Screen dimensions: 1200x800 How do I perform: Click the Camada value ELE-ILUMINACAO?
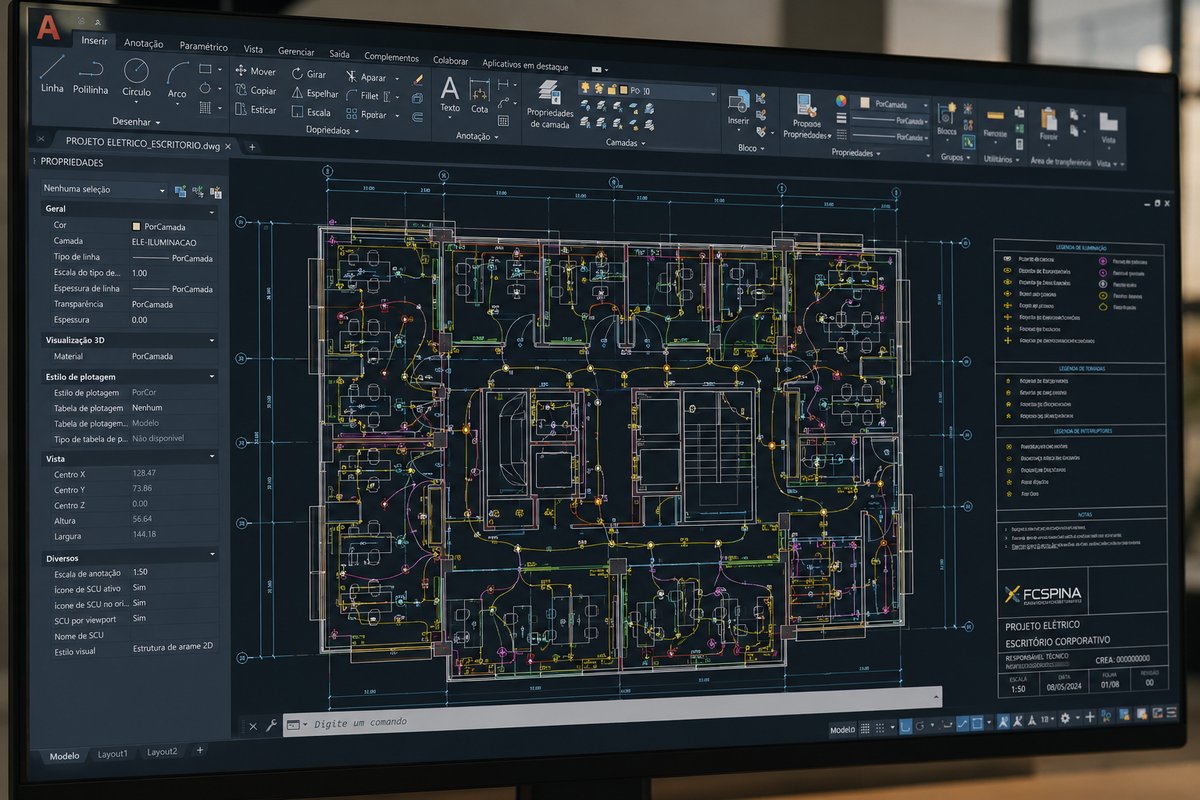pos(164,242)
